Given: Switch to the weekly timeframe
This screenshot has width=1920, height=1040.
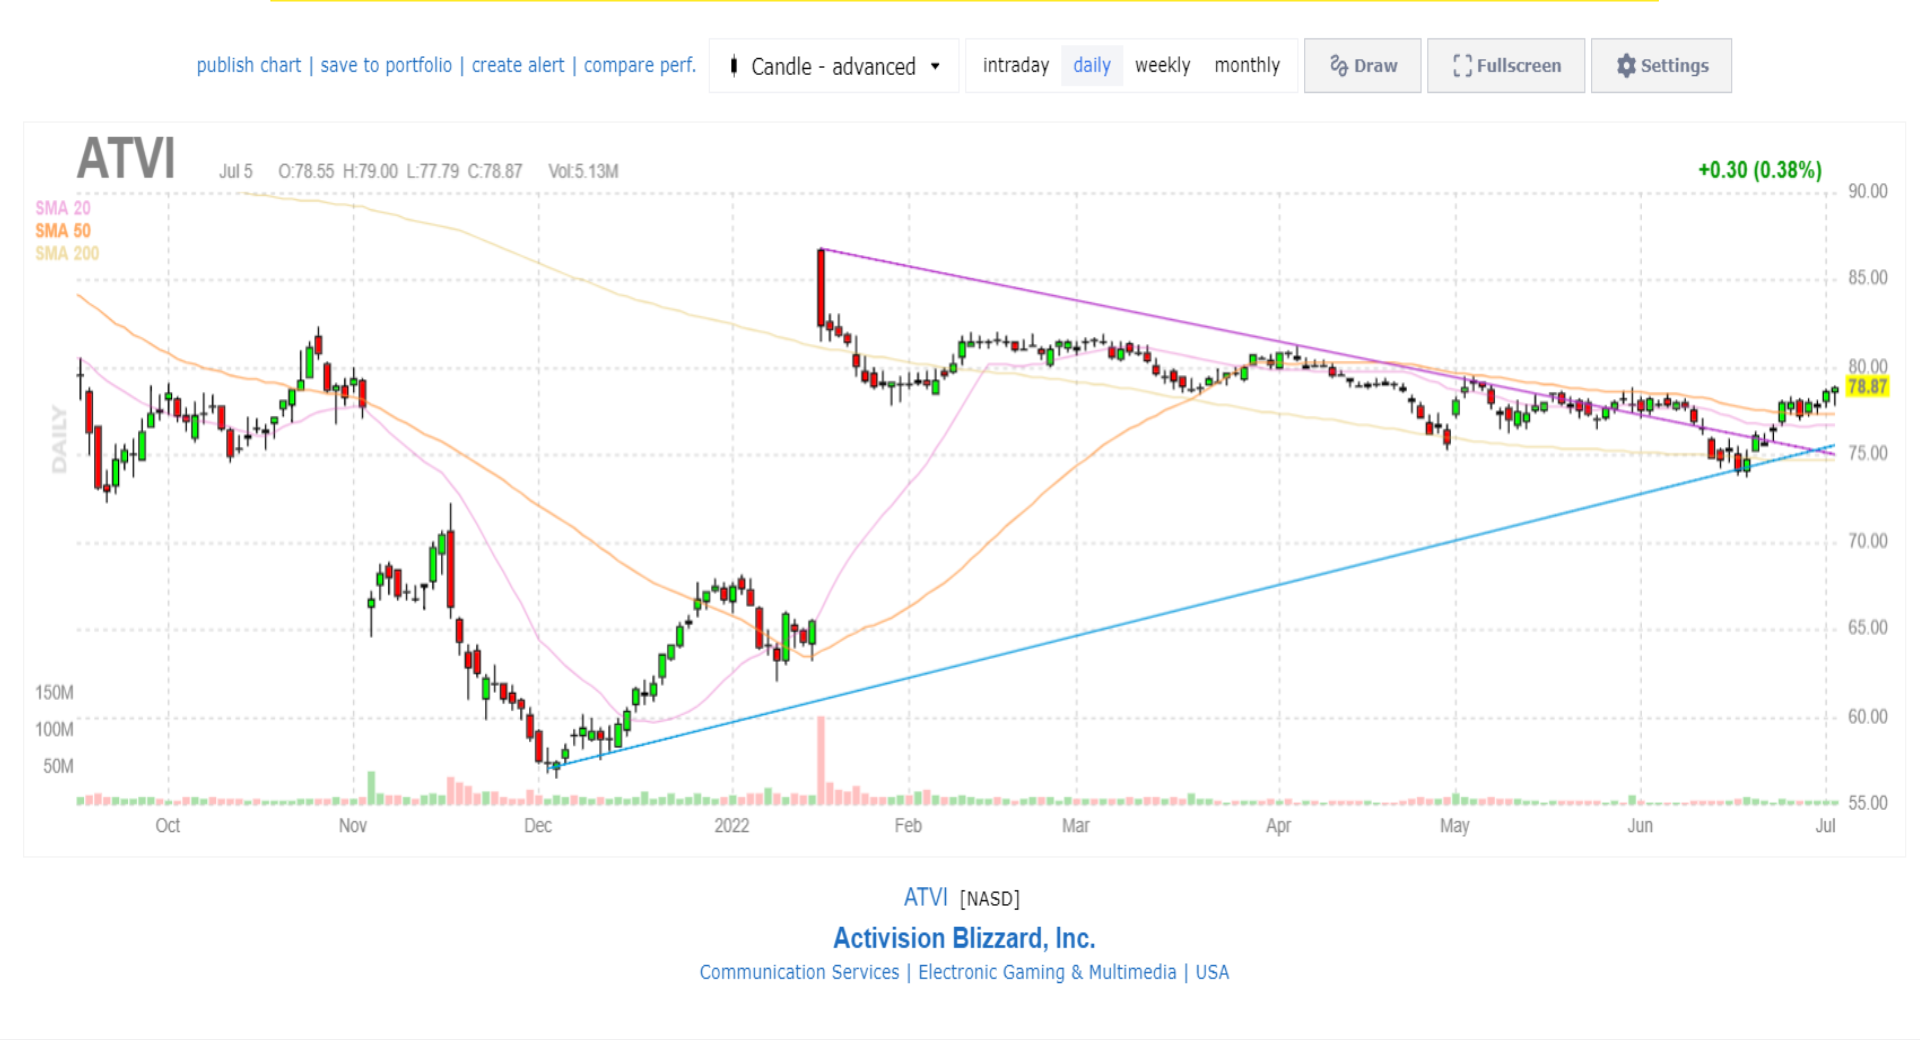Looking at the screenshot, I should [x=1162, y=66].
